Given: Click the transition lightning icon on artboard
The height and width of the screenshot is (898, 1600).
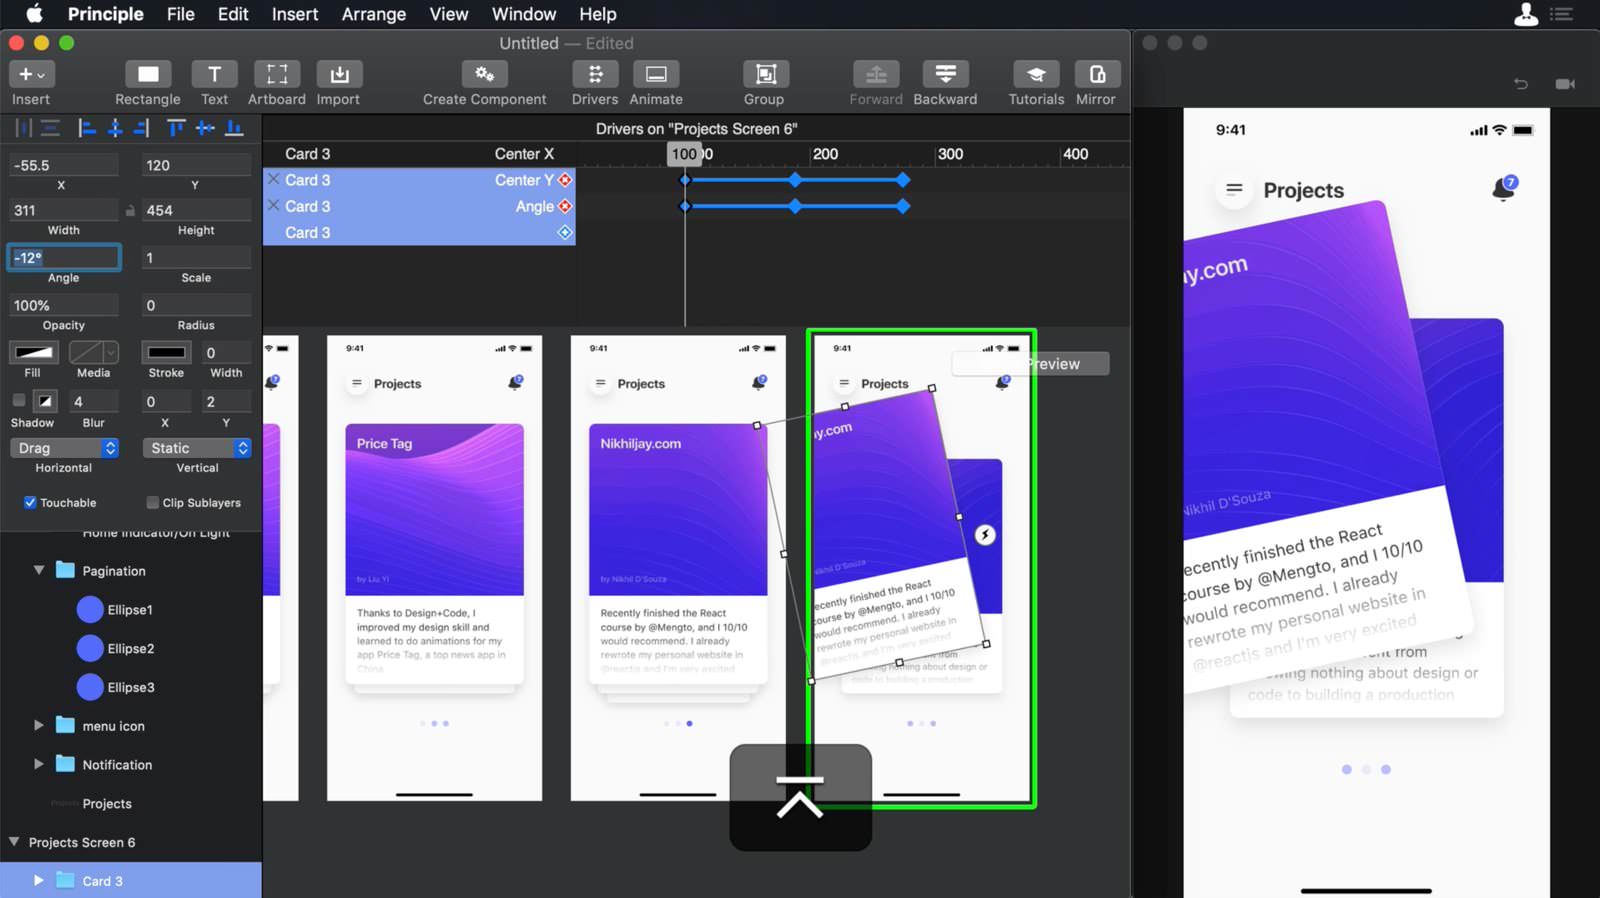Looking at the screenshot, I should coord(985,535).
